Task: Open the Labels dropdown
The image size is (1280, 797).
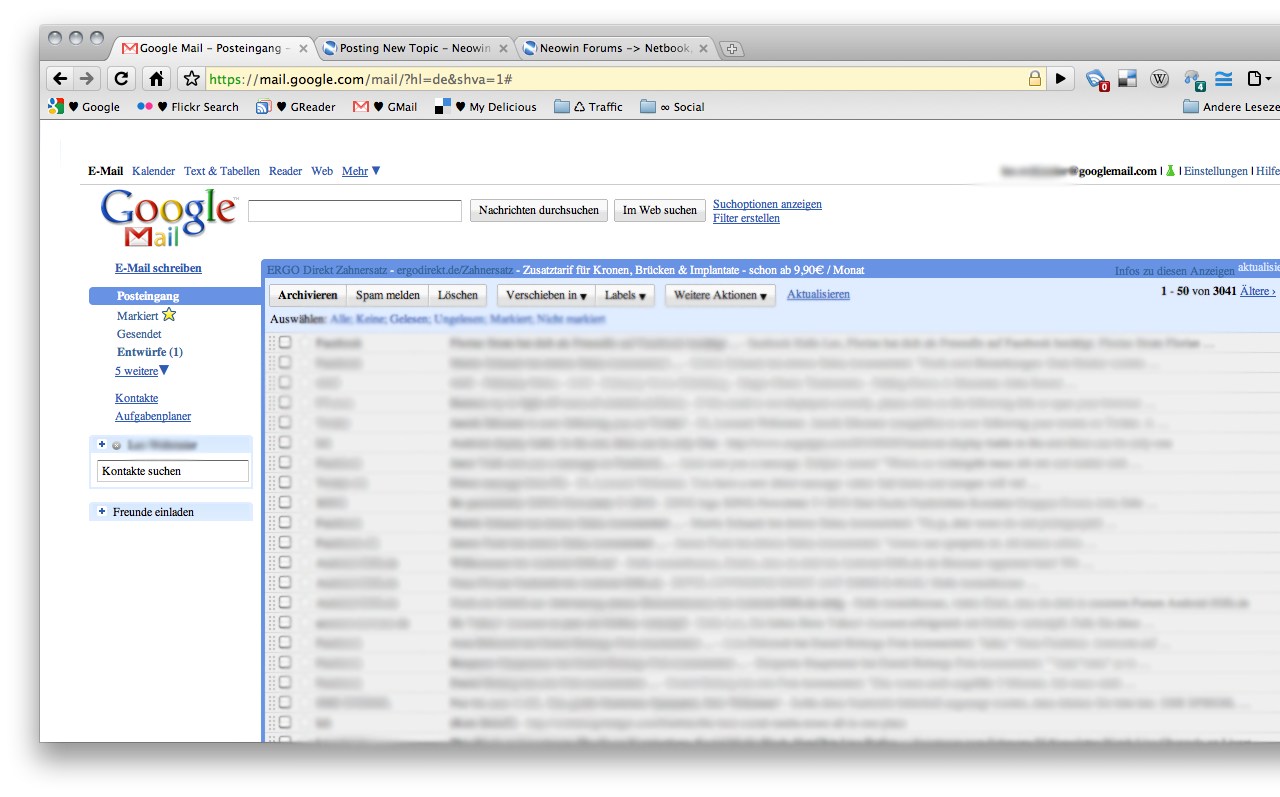Action: tap(624, 295)
